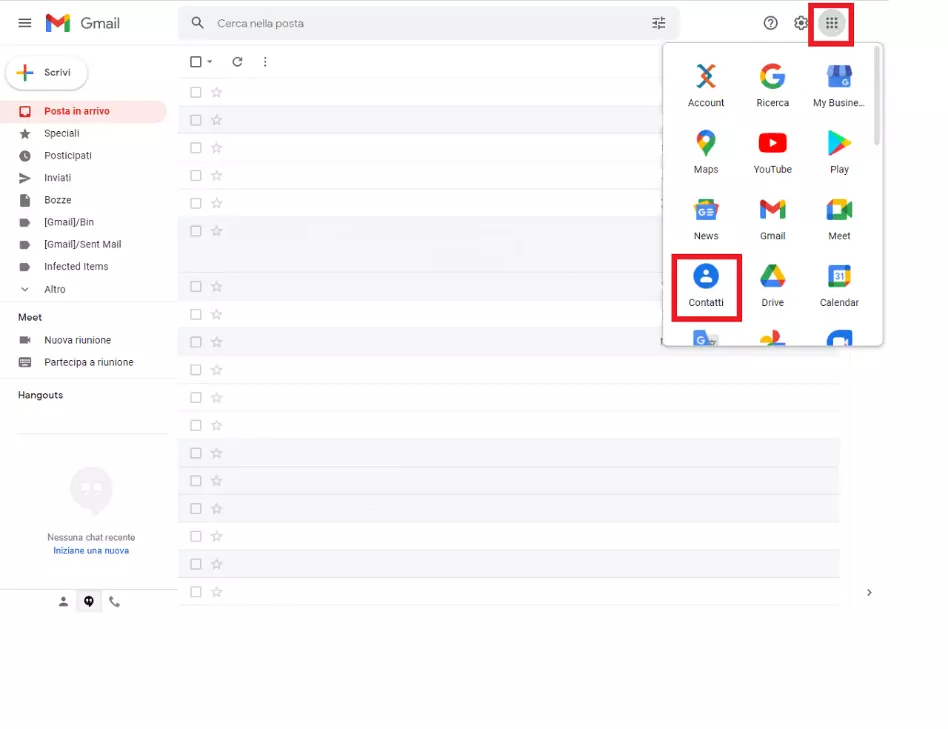Click Iniziane una nuova link
Image resolution: width=948 pixels, height=729 pixels.
point(91,551)
